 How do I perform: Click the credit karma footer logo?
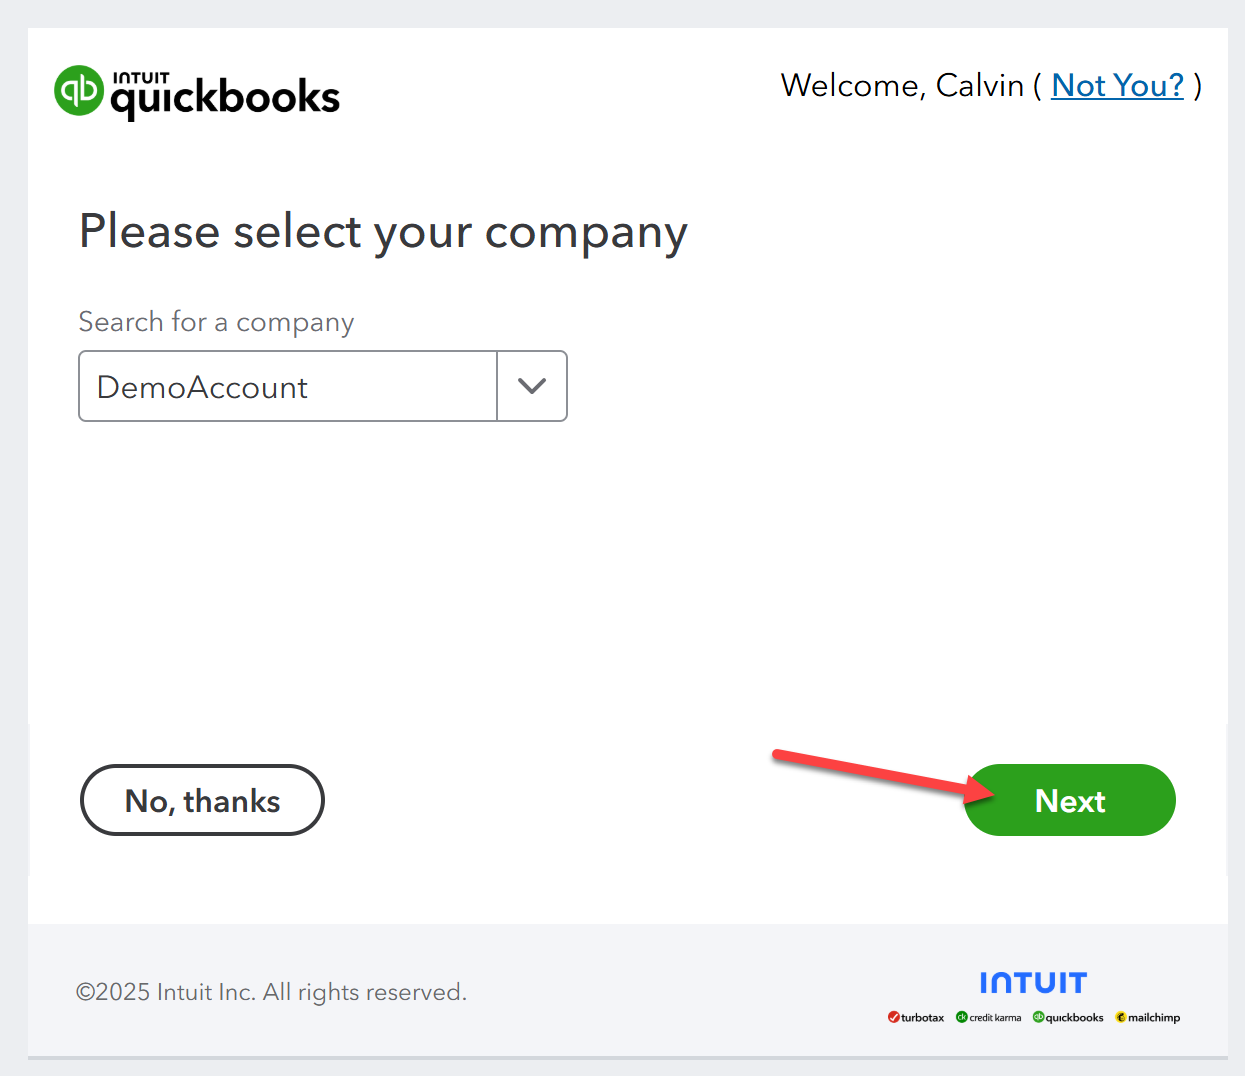[989, 1017]
